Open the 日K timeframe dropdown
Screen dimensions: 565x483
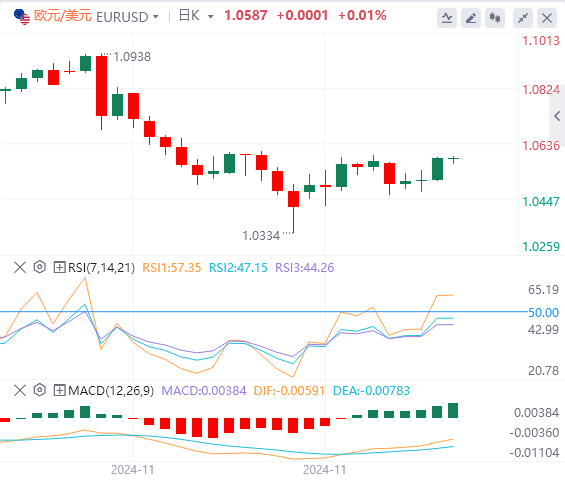pos(196,16)
